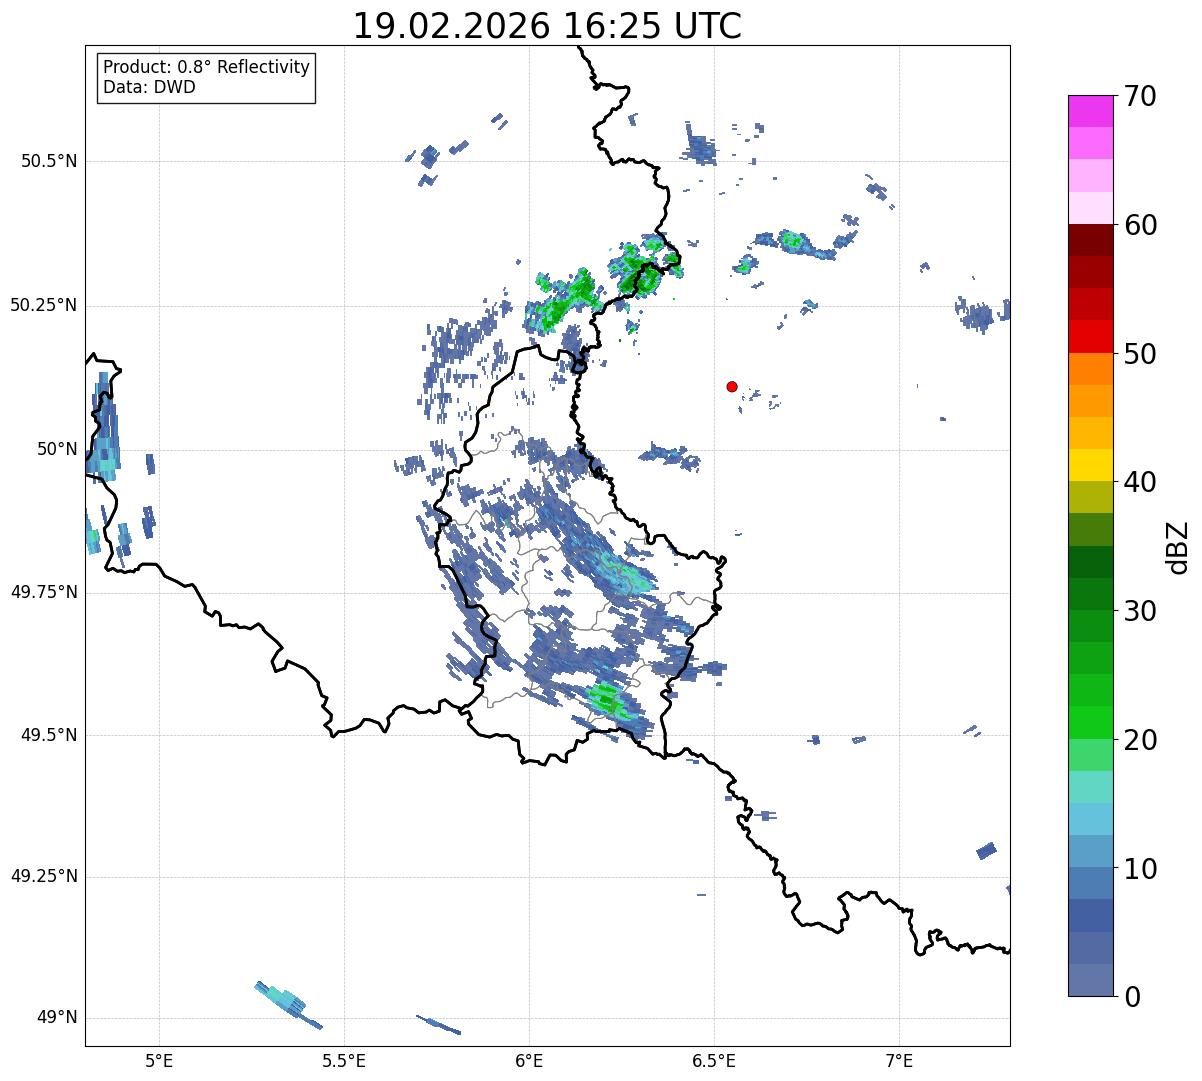Click the 5.5°E longitude label

[344, 1060]
